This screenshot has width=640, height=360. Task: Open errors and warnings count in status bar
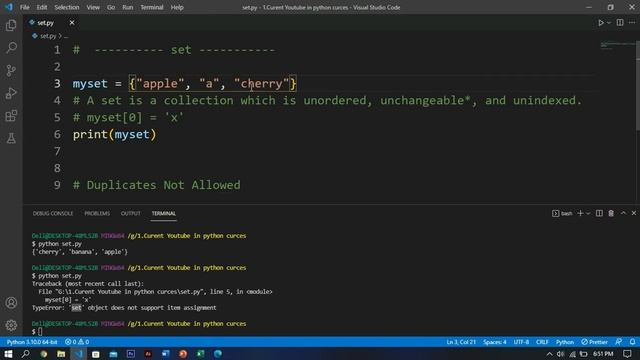pyautogui.click(x=77, y=342)
